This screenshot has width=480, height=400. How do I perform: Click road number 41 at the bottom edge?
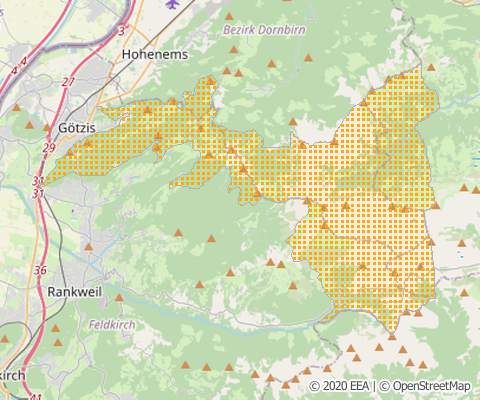coord(36,397)
